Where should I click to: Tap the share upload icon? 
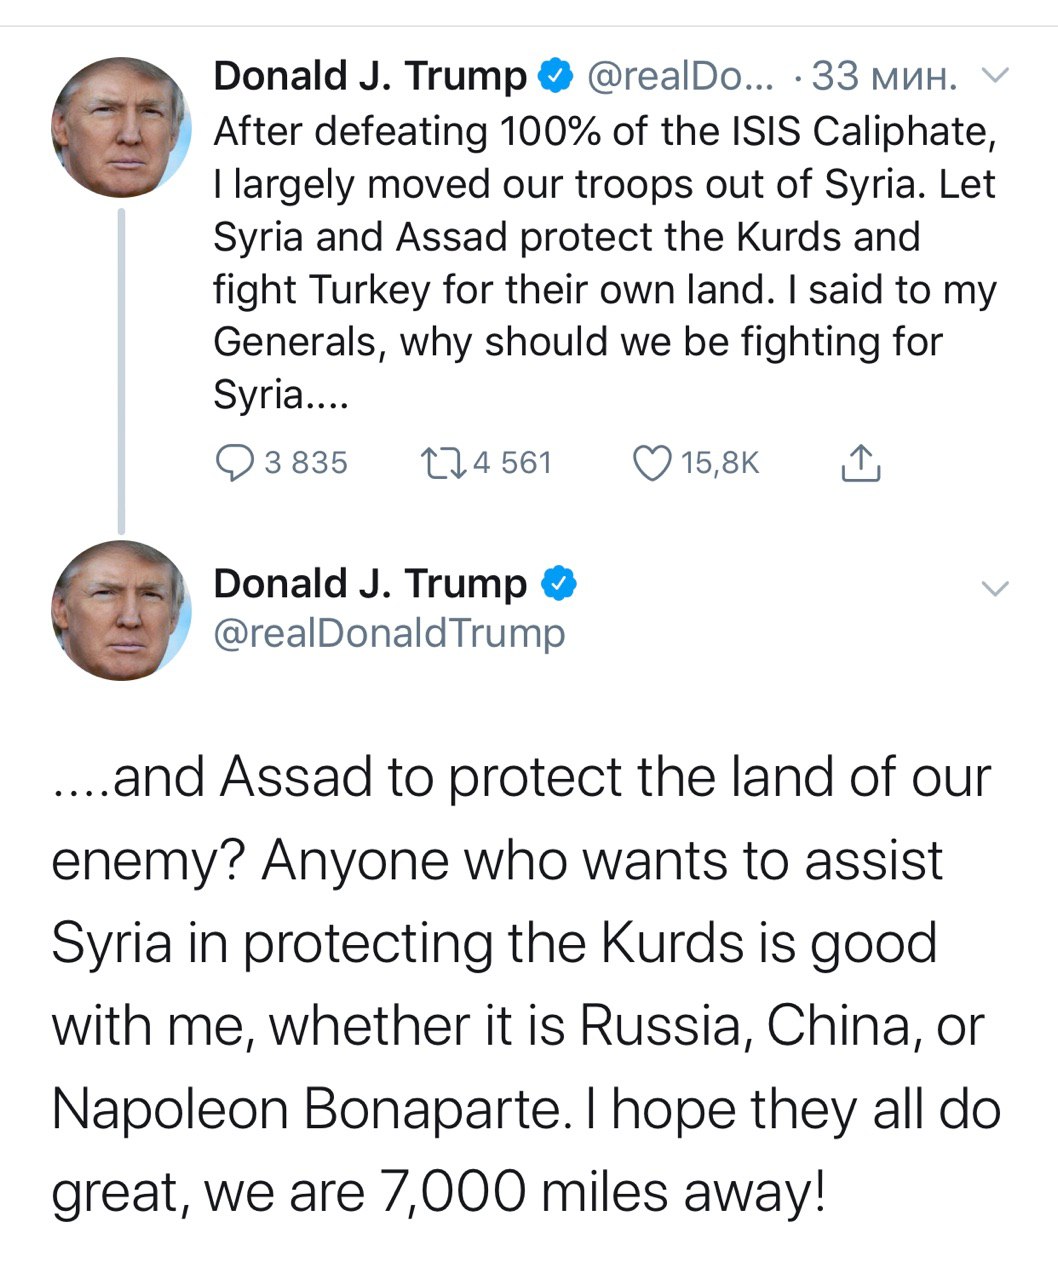tap(860, 463)
